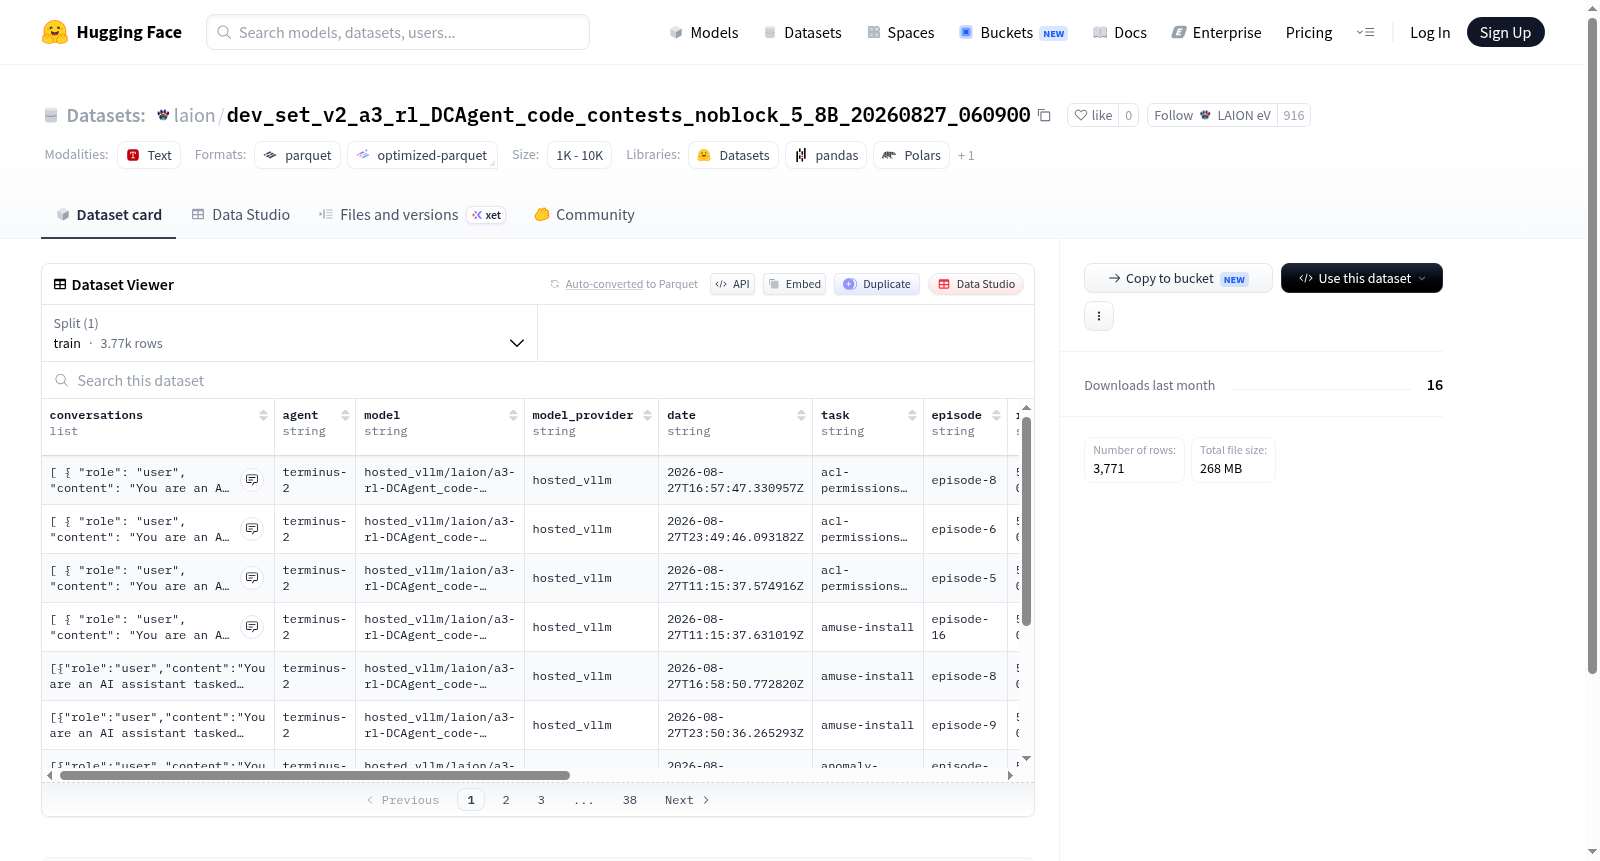Open the laion organization link in title
1600x861 pixels.
tap(194, 115)
